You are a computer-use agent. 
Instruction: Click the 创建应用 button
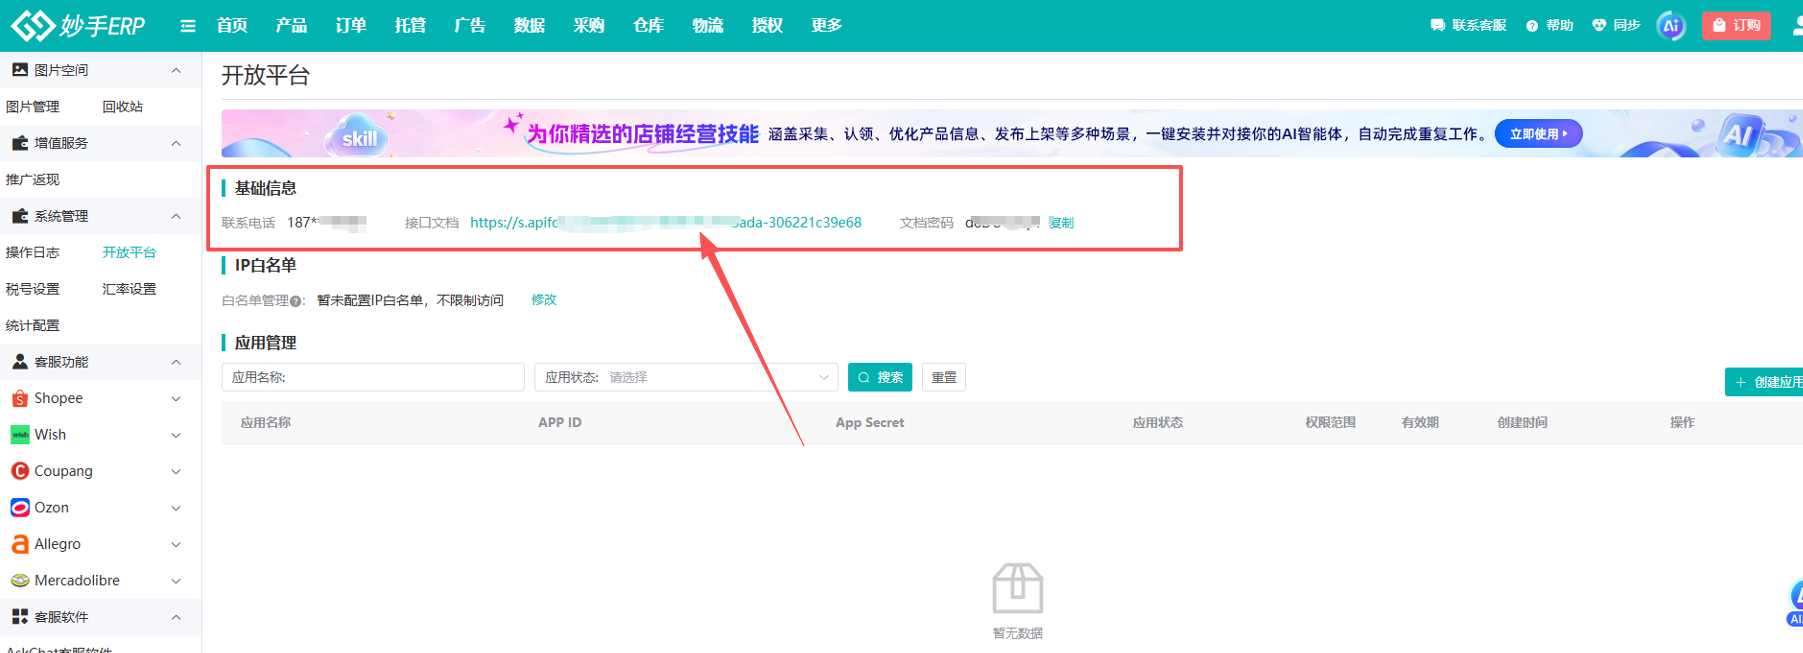click(x=1765, y=382)
